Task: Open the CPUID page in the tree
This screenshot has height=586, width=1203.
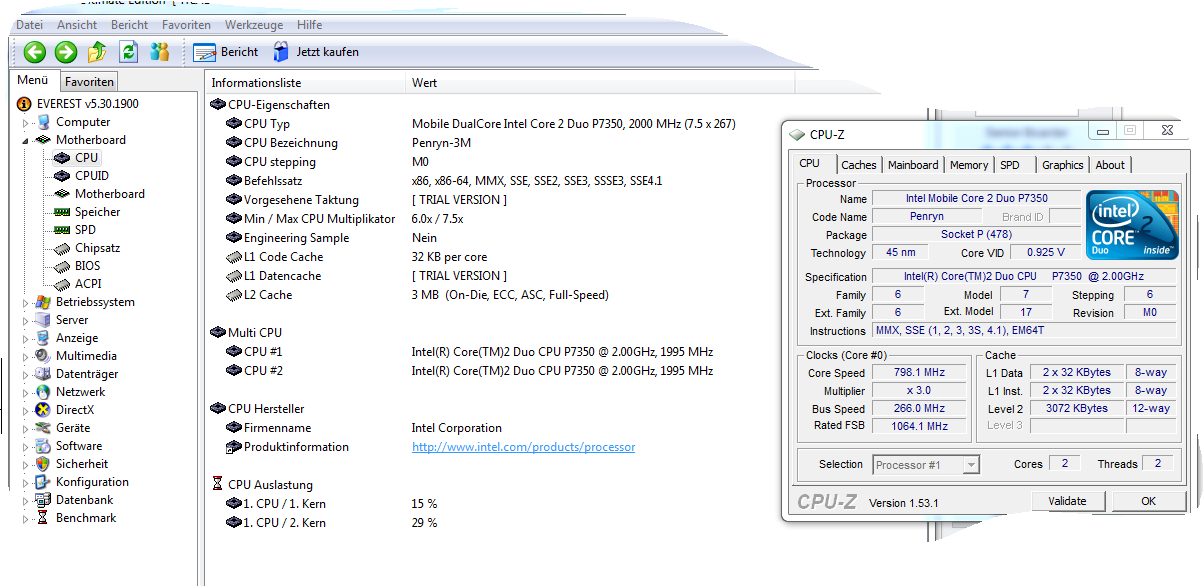Action: (92, 176)
